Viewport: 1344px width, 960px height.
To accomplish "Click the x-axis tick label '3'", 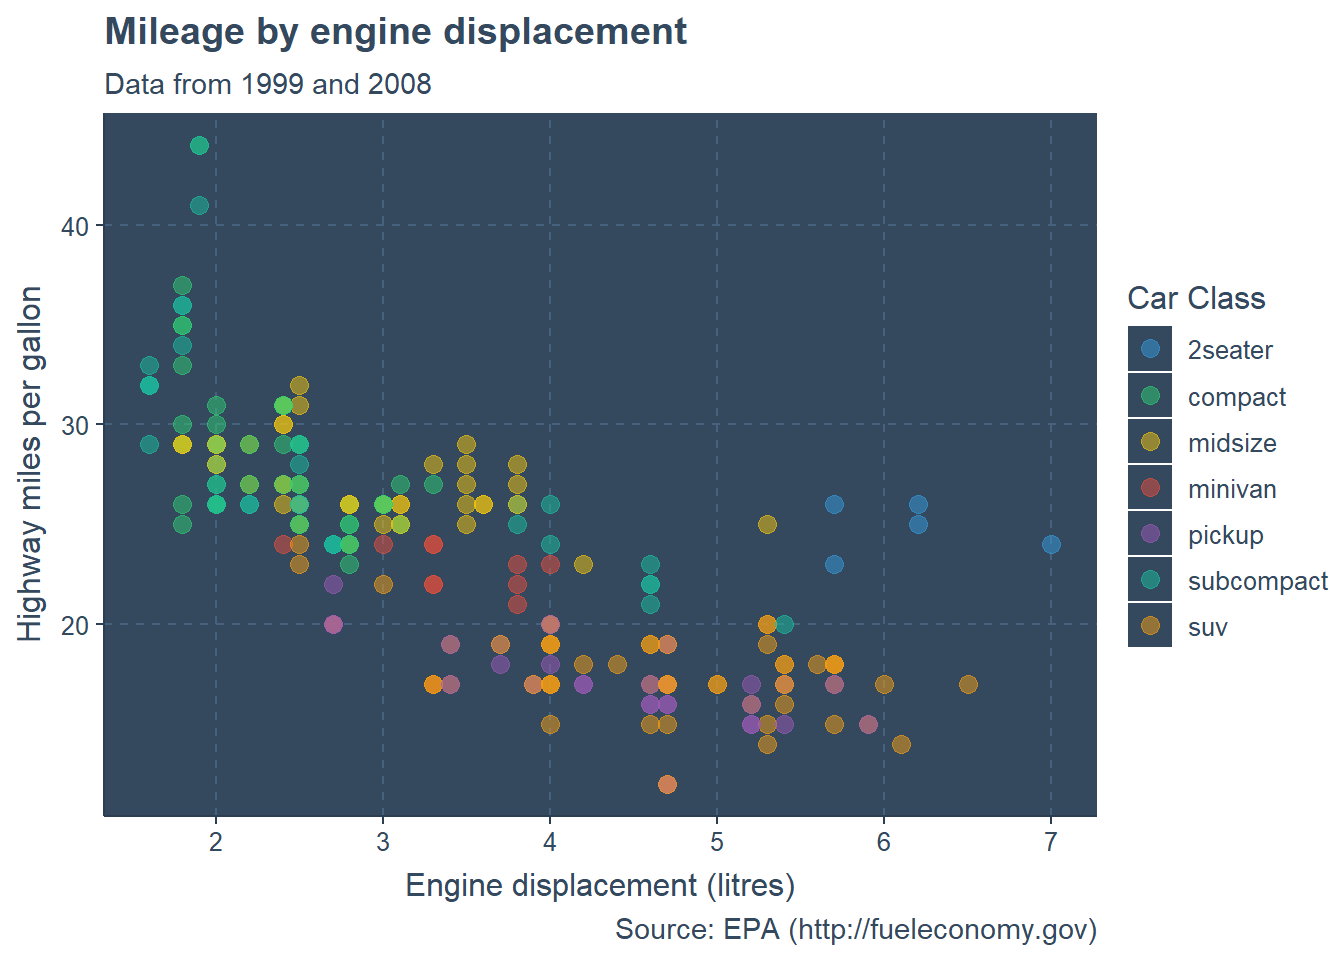I will 383,842.
